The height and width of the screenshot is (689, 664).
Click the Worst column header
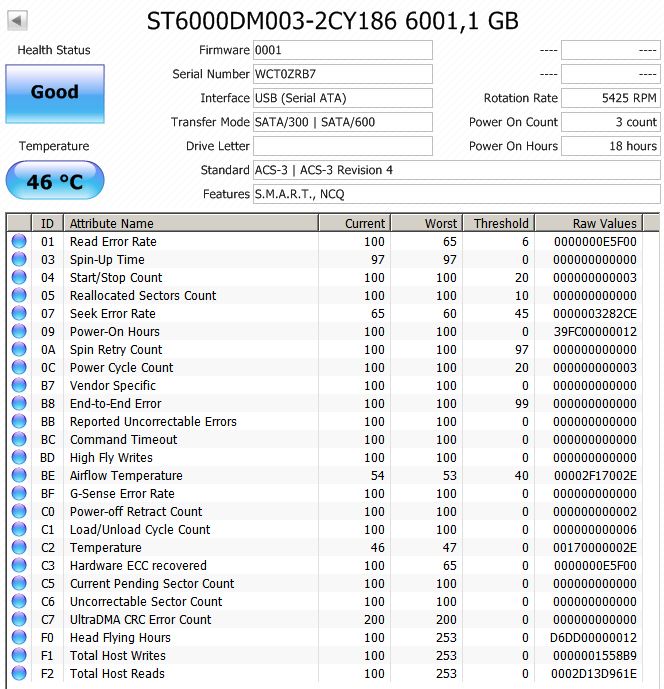[x=427, y=223]
